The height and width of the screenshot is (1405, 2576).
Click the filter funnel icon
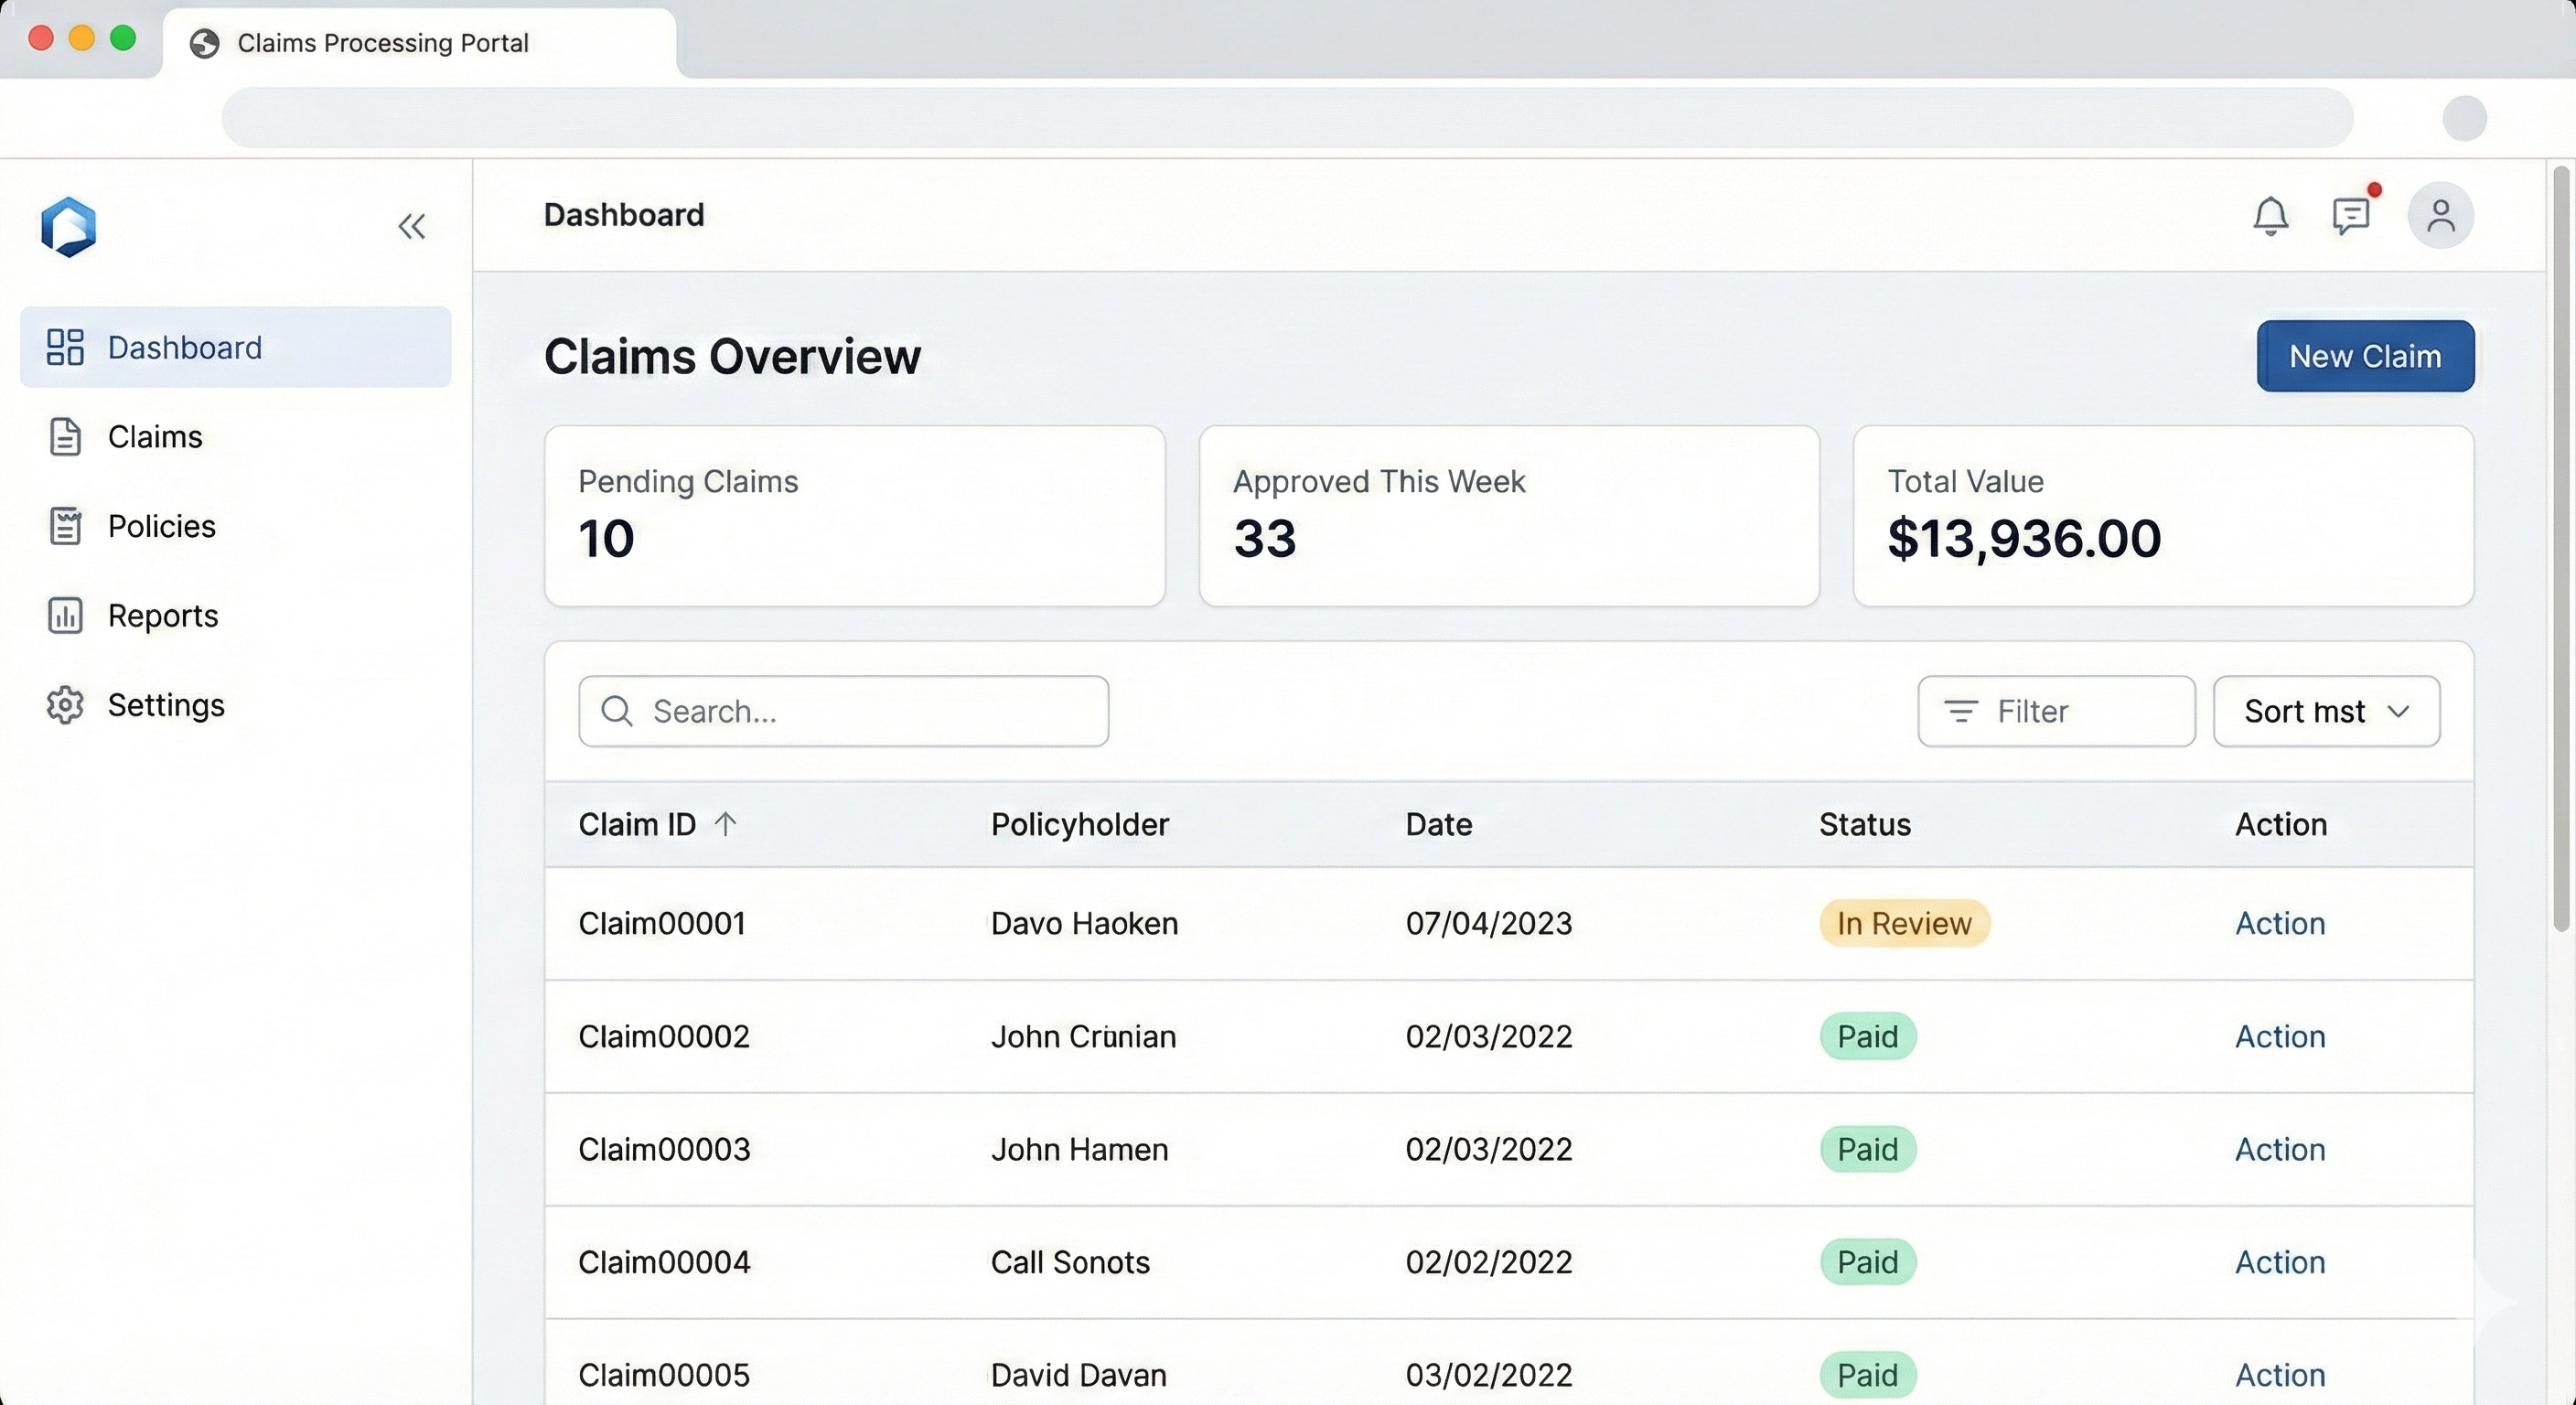click(1962, 711)
